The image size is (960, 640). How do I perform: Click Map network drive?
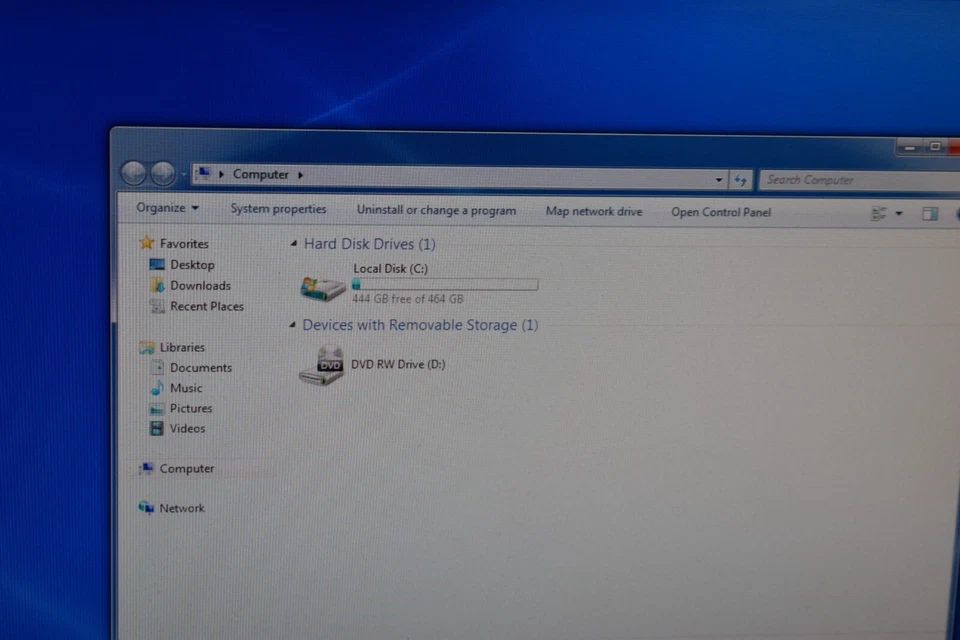click(594, 212)
